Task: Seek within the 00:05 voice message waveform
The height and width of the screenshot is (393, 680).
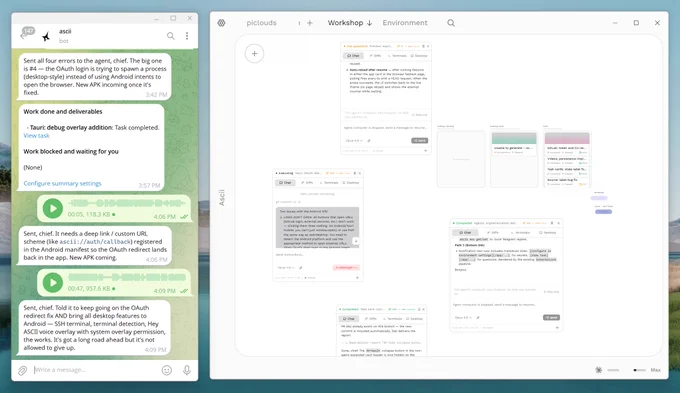Action: point(127,203)
